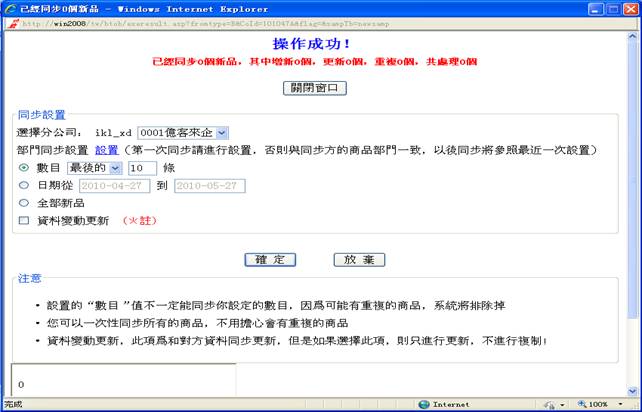Click the end date field 2010-05-27
This screenshot has width=642, height=412.
click(x=209, y=185)
